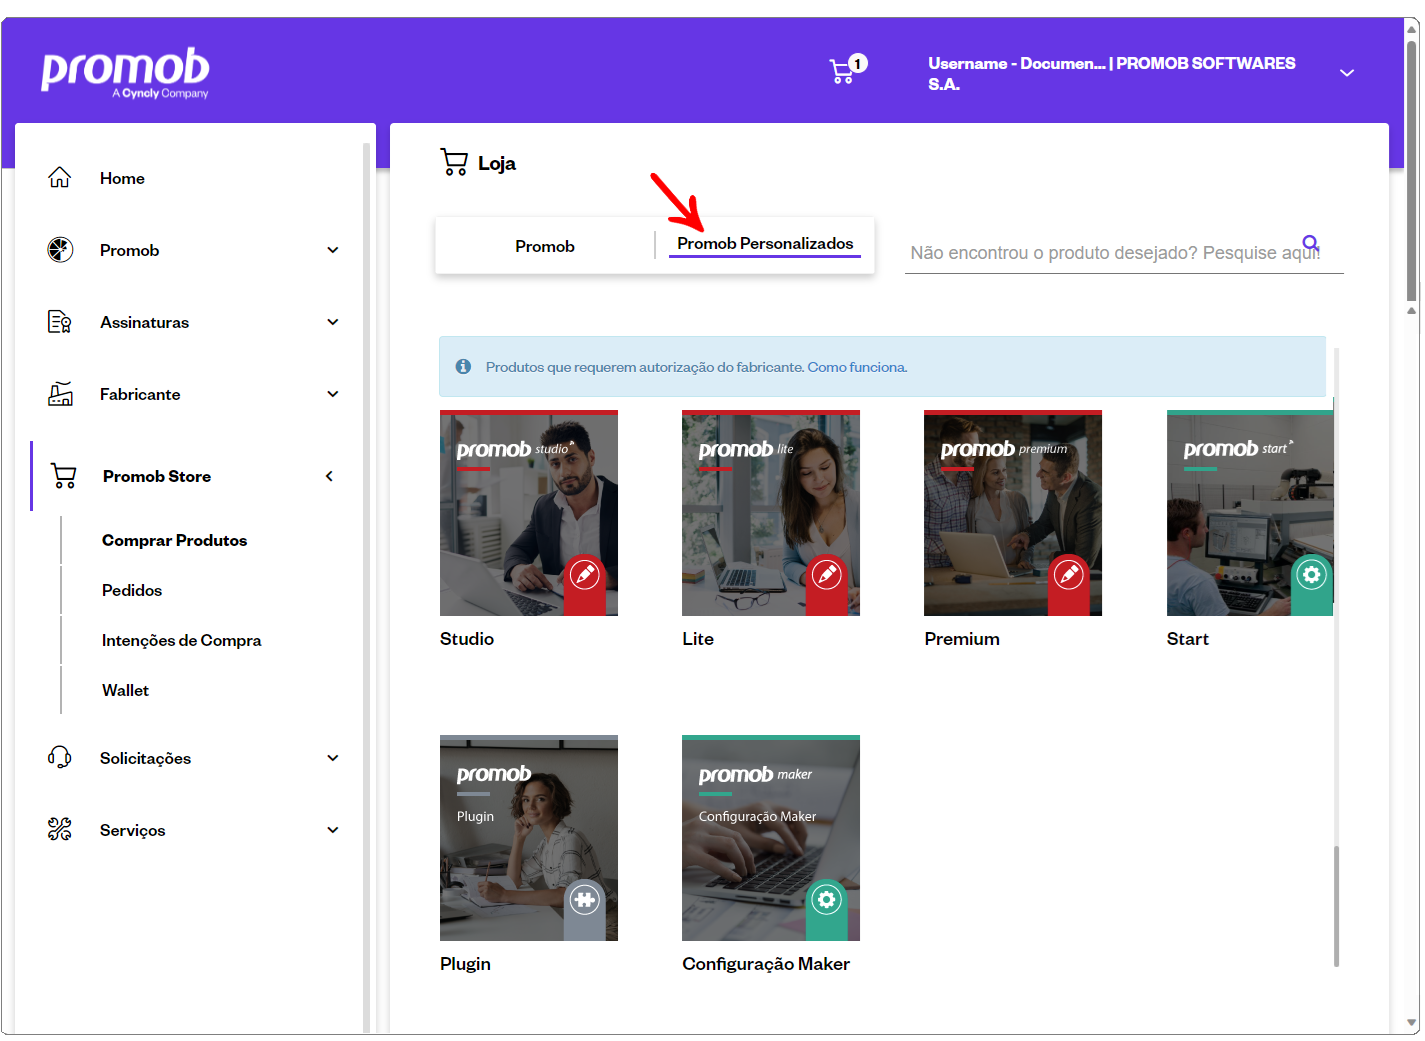
Task: Click the pencil badge on Studio card
Action: [x=584, y=575]
